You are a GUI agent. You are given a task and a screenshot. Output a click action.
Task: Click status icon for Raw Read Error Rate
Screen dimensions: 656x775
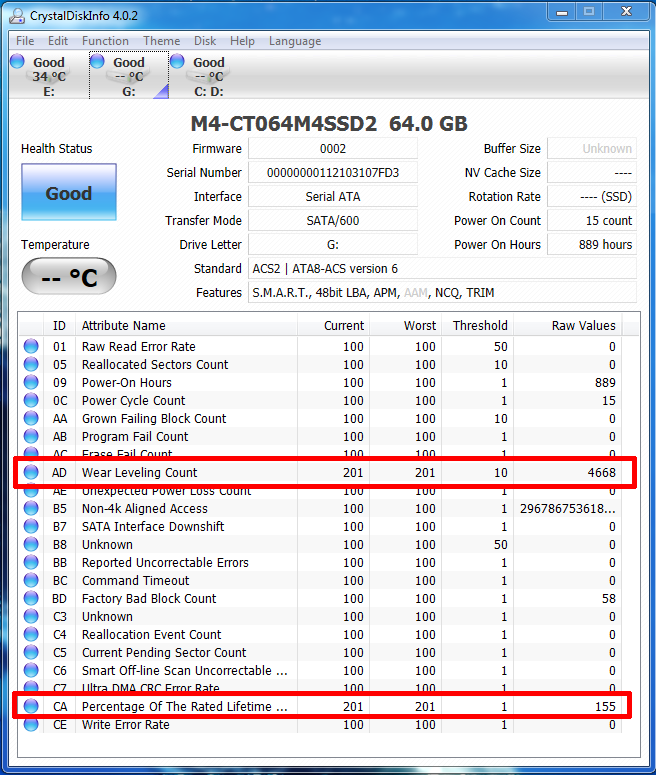pos(31,346)
